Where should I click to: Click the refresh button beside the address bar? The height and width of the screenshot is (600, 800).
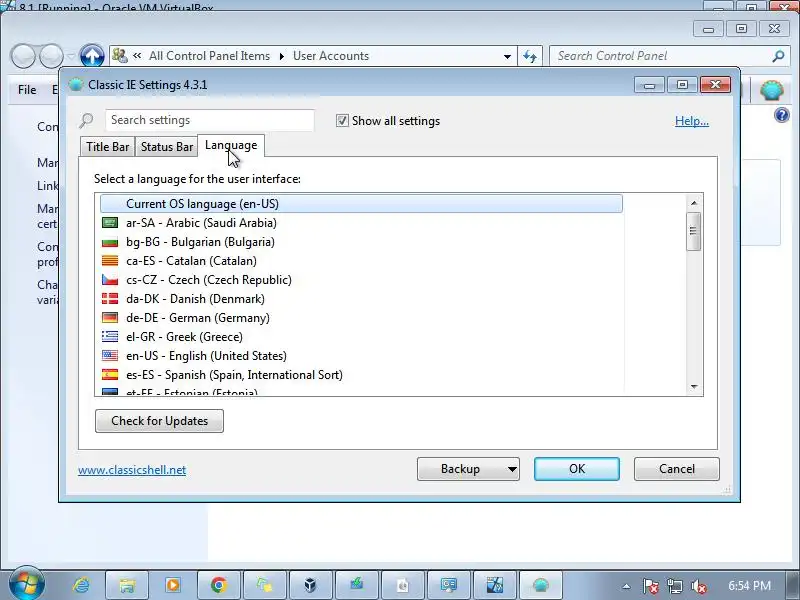530,56
